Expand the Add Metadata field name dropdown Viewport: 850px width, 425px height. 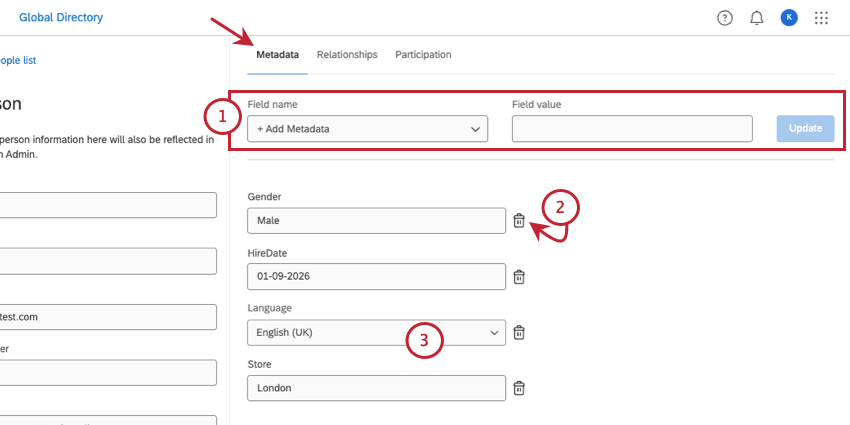[x=367, y=129]
